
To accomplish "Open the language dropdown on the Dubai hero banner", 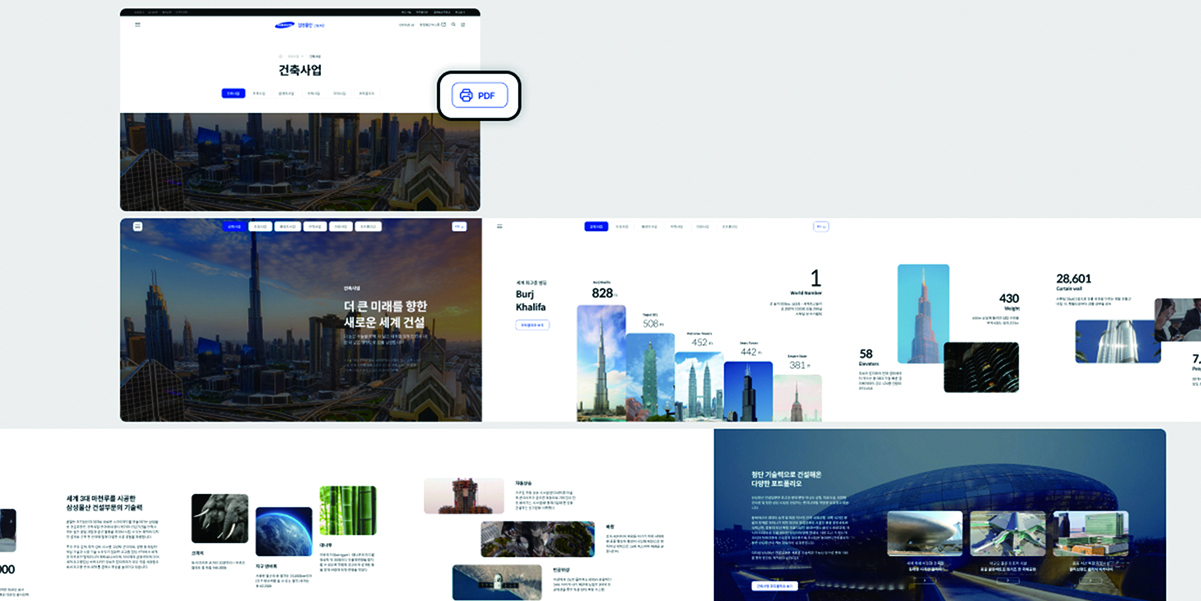I will (459, 227).
